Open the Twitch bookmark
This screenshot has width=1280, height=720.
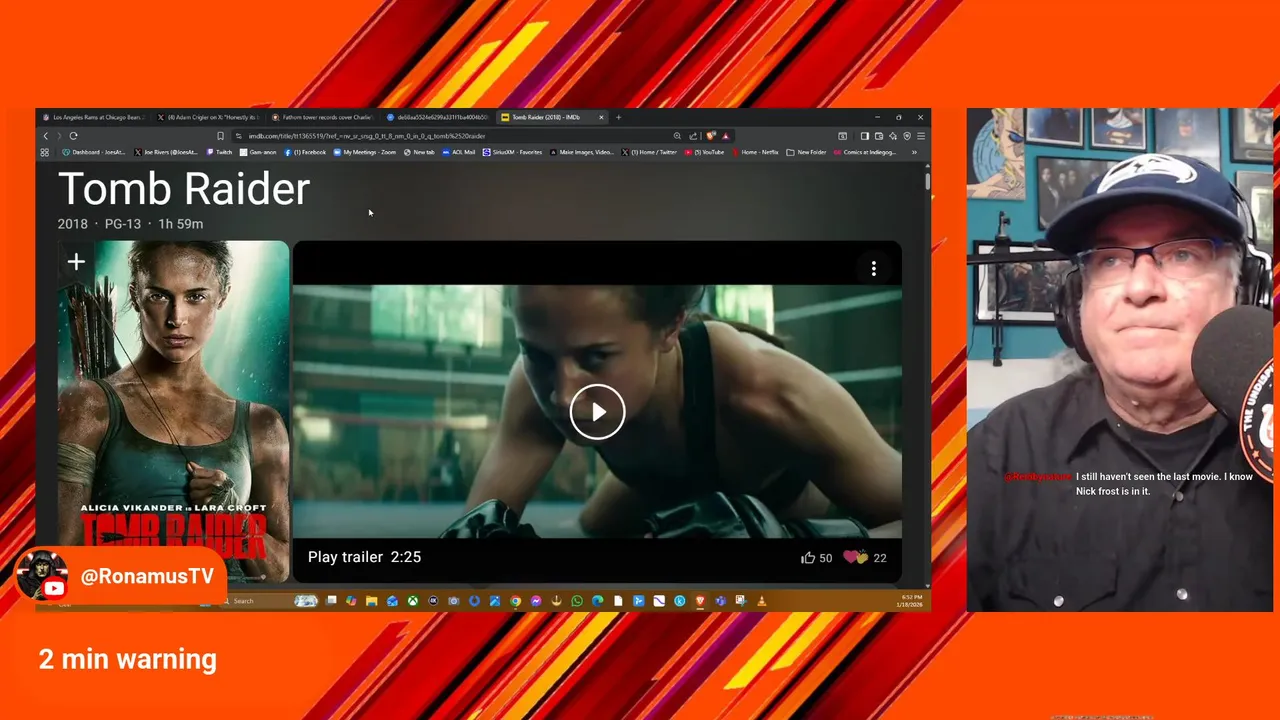point(218,152)
